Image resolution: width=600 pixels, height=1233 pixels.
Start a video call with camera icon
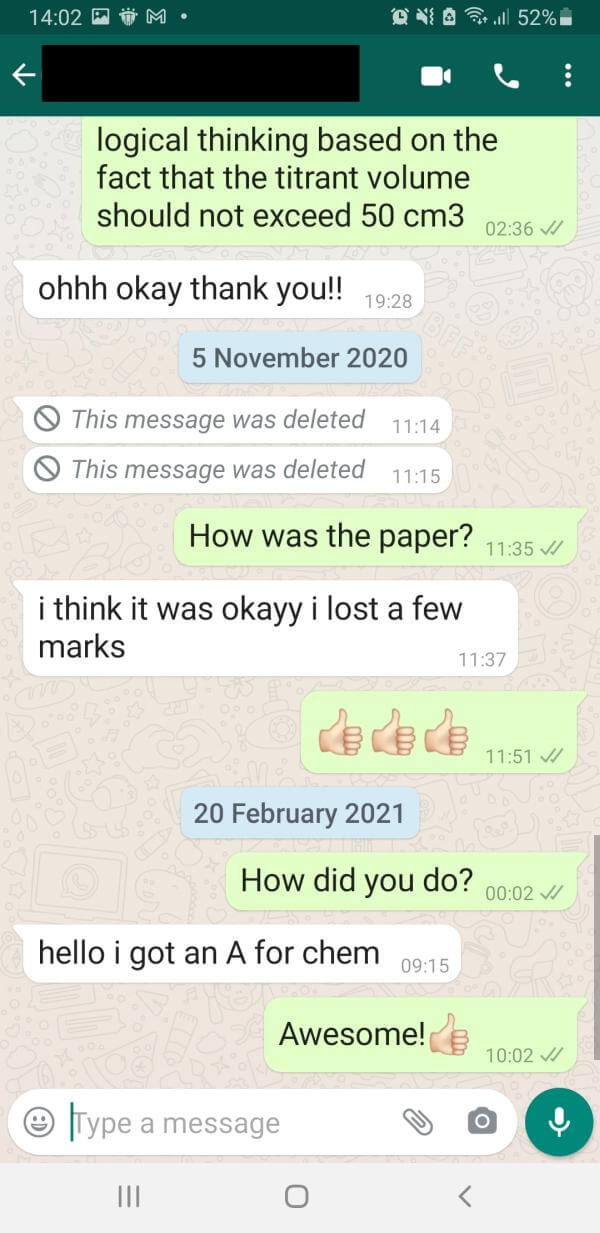pos(436,75)
